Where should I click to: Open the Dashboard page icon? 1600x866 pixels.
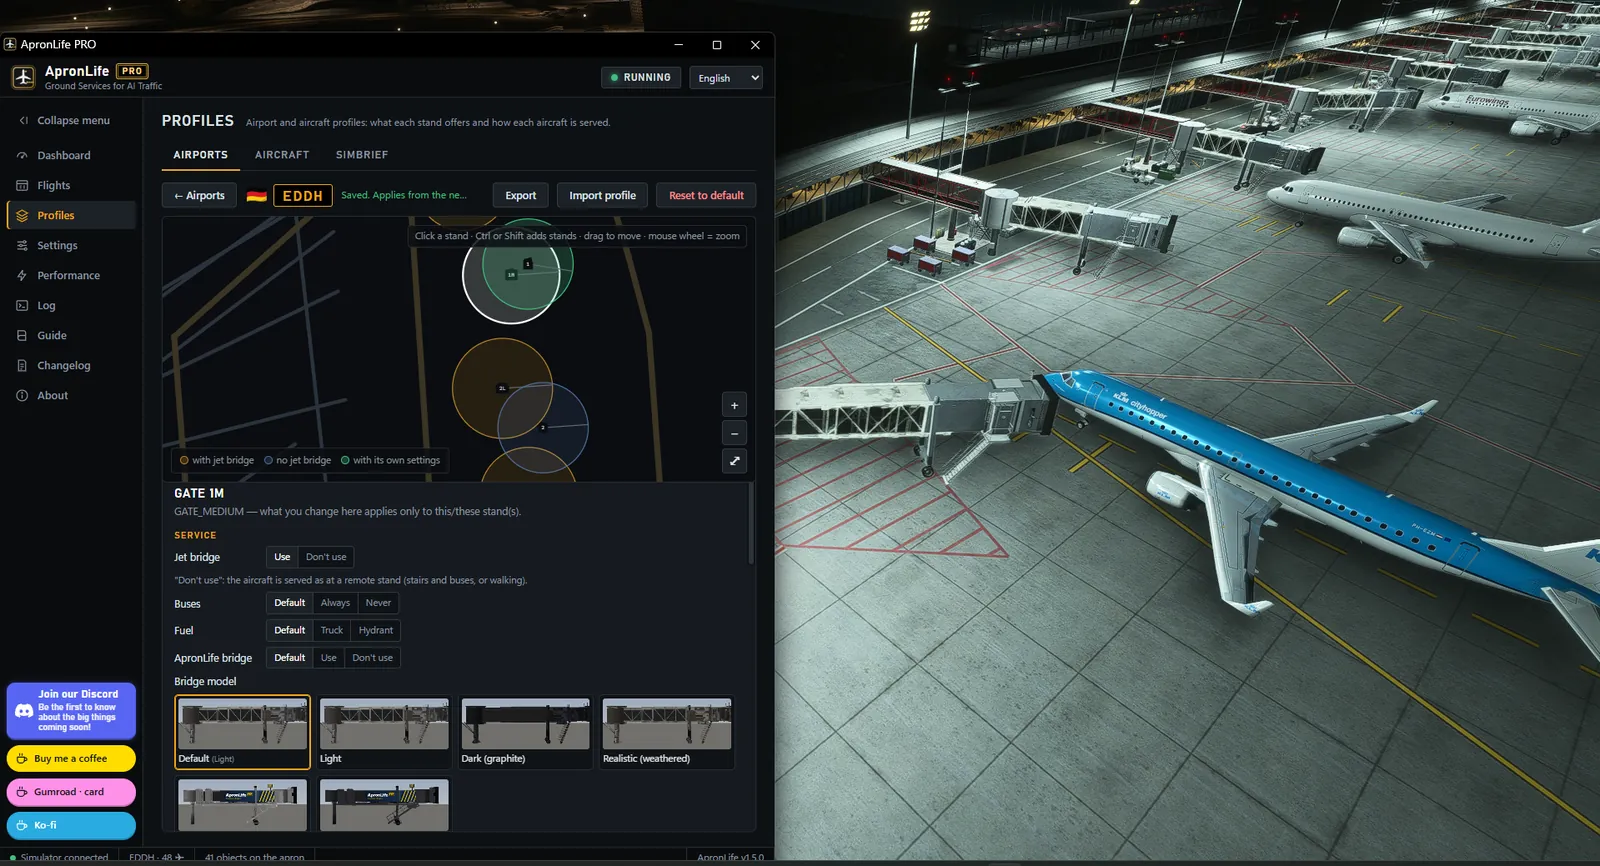pyautogui.click(x=22, y=156)
